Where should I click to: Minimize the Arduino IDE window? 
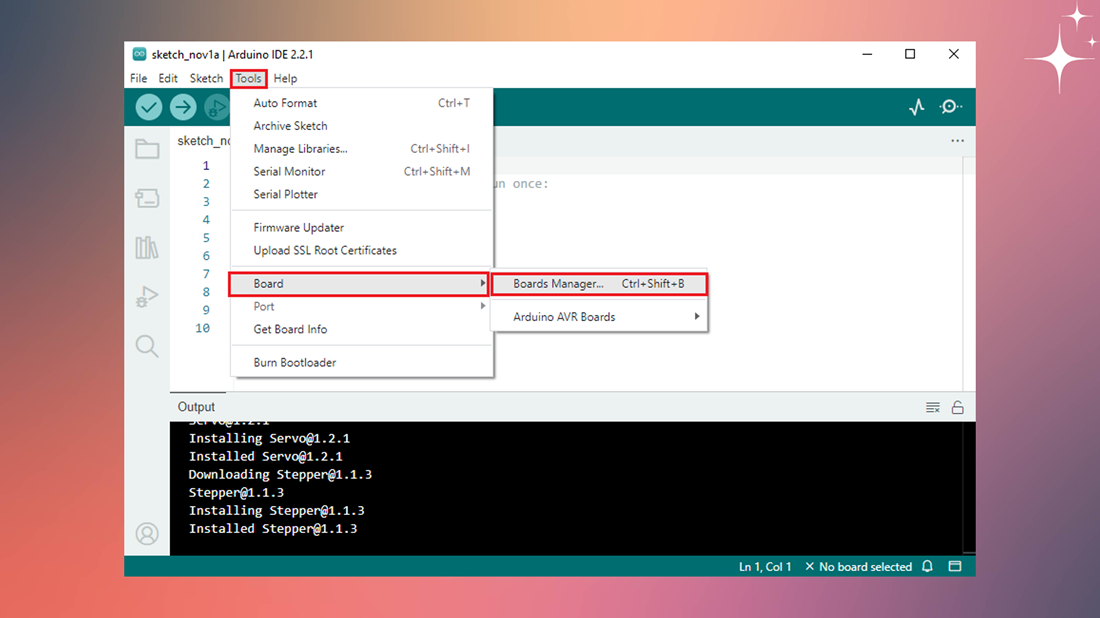click(x=867, y=54)
